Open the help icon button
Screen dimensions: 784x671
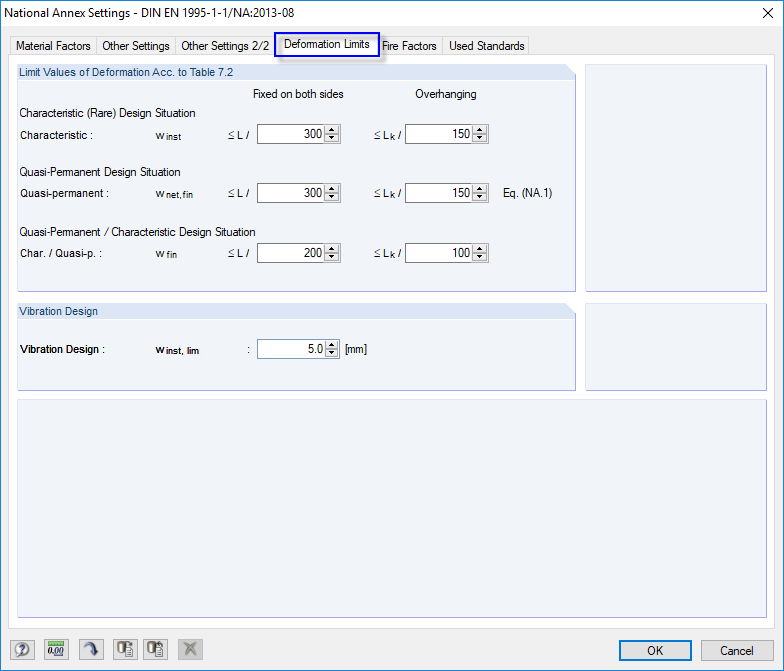pyautogui.click(x=22, y=650)
